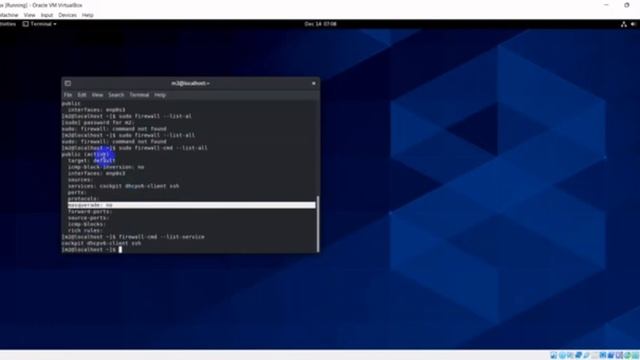Click the 'rich rules:' line

[x=85, y=231]
